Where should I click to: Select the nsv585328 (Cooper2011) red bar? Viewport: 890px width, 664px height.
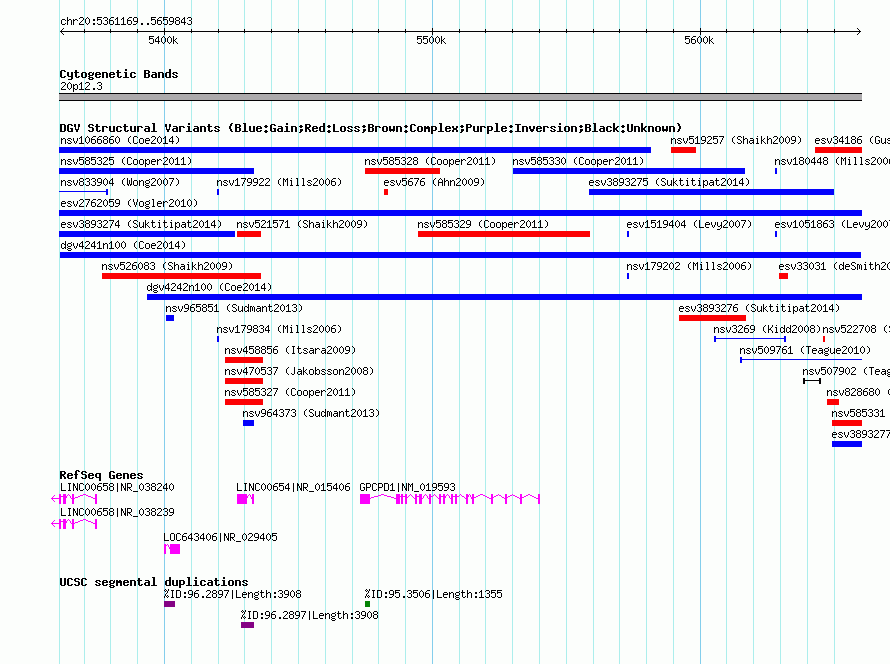pos(402,171)
